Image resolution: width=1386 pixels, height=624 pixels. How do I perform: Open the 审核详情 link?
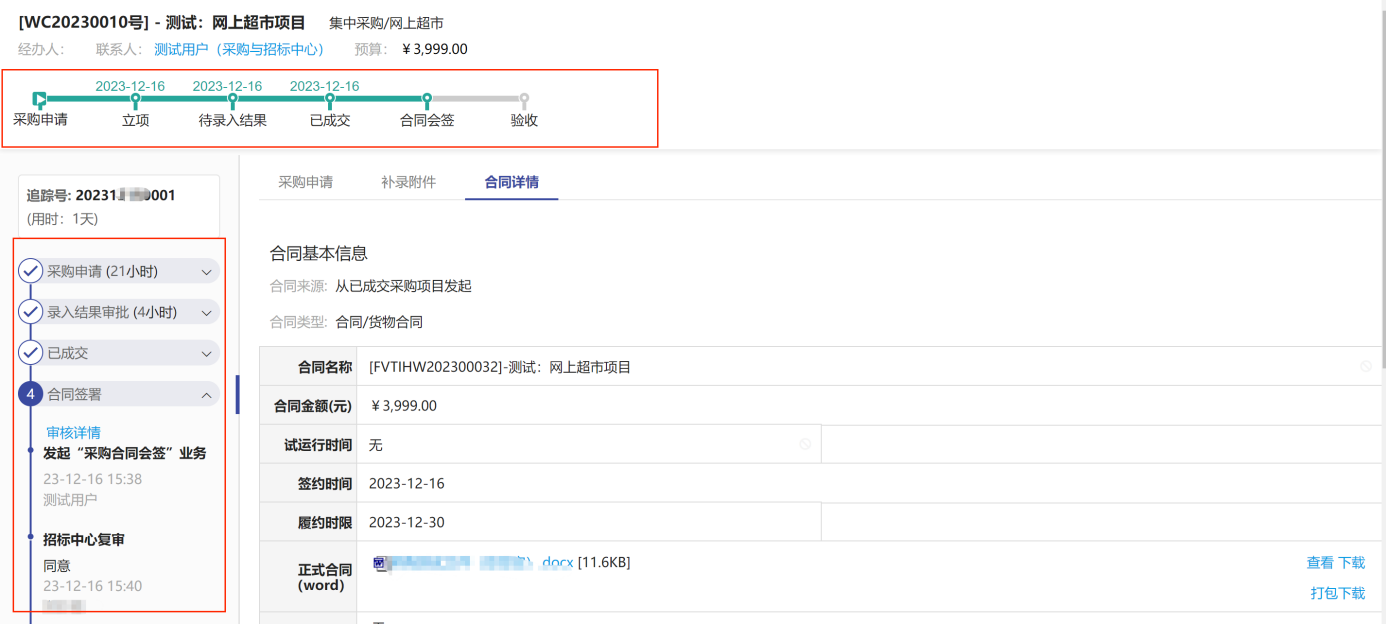pyautogui.click(x=73, y=432)
